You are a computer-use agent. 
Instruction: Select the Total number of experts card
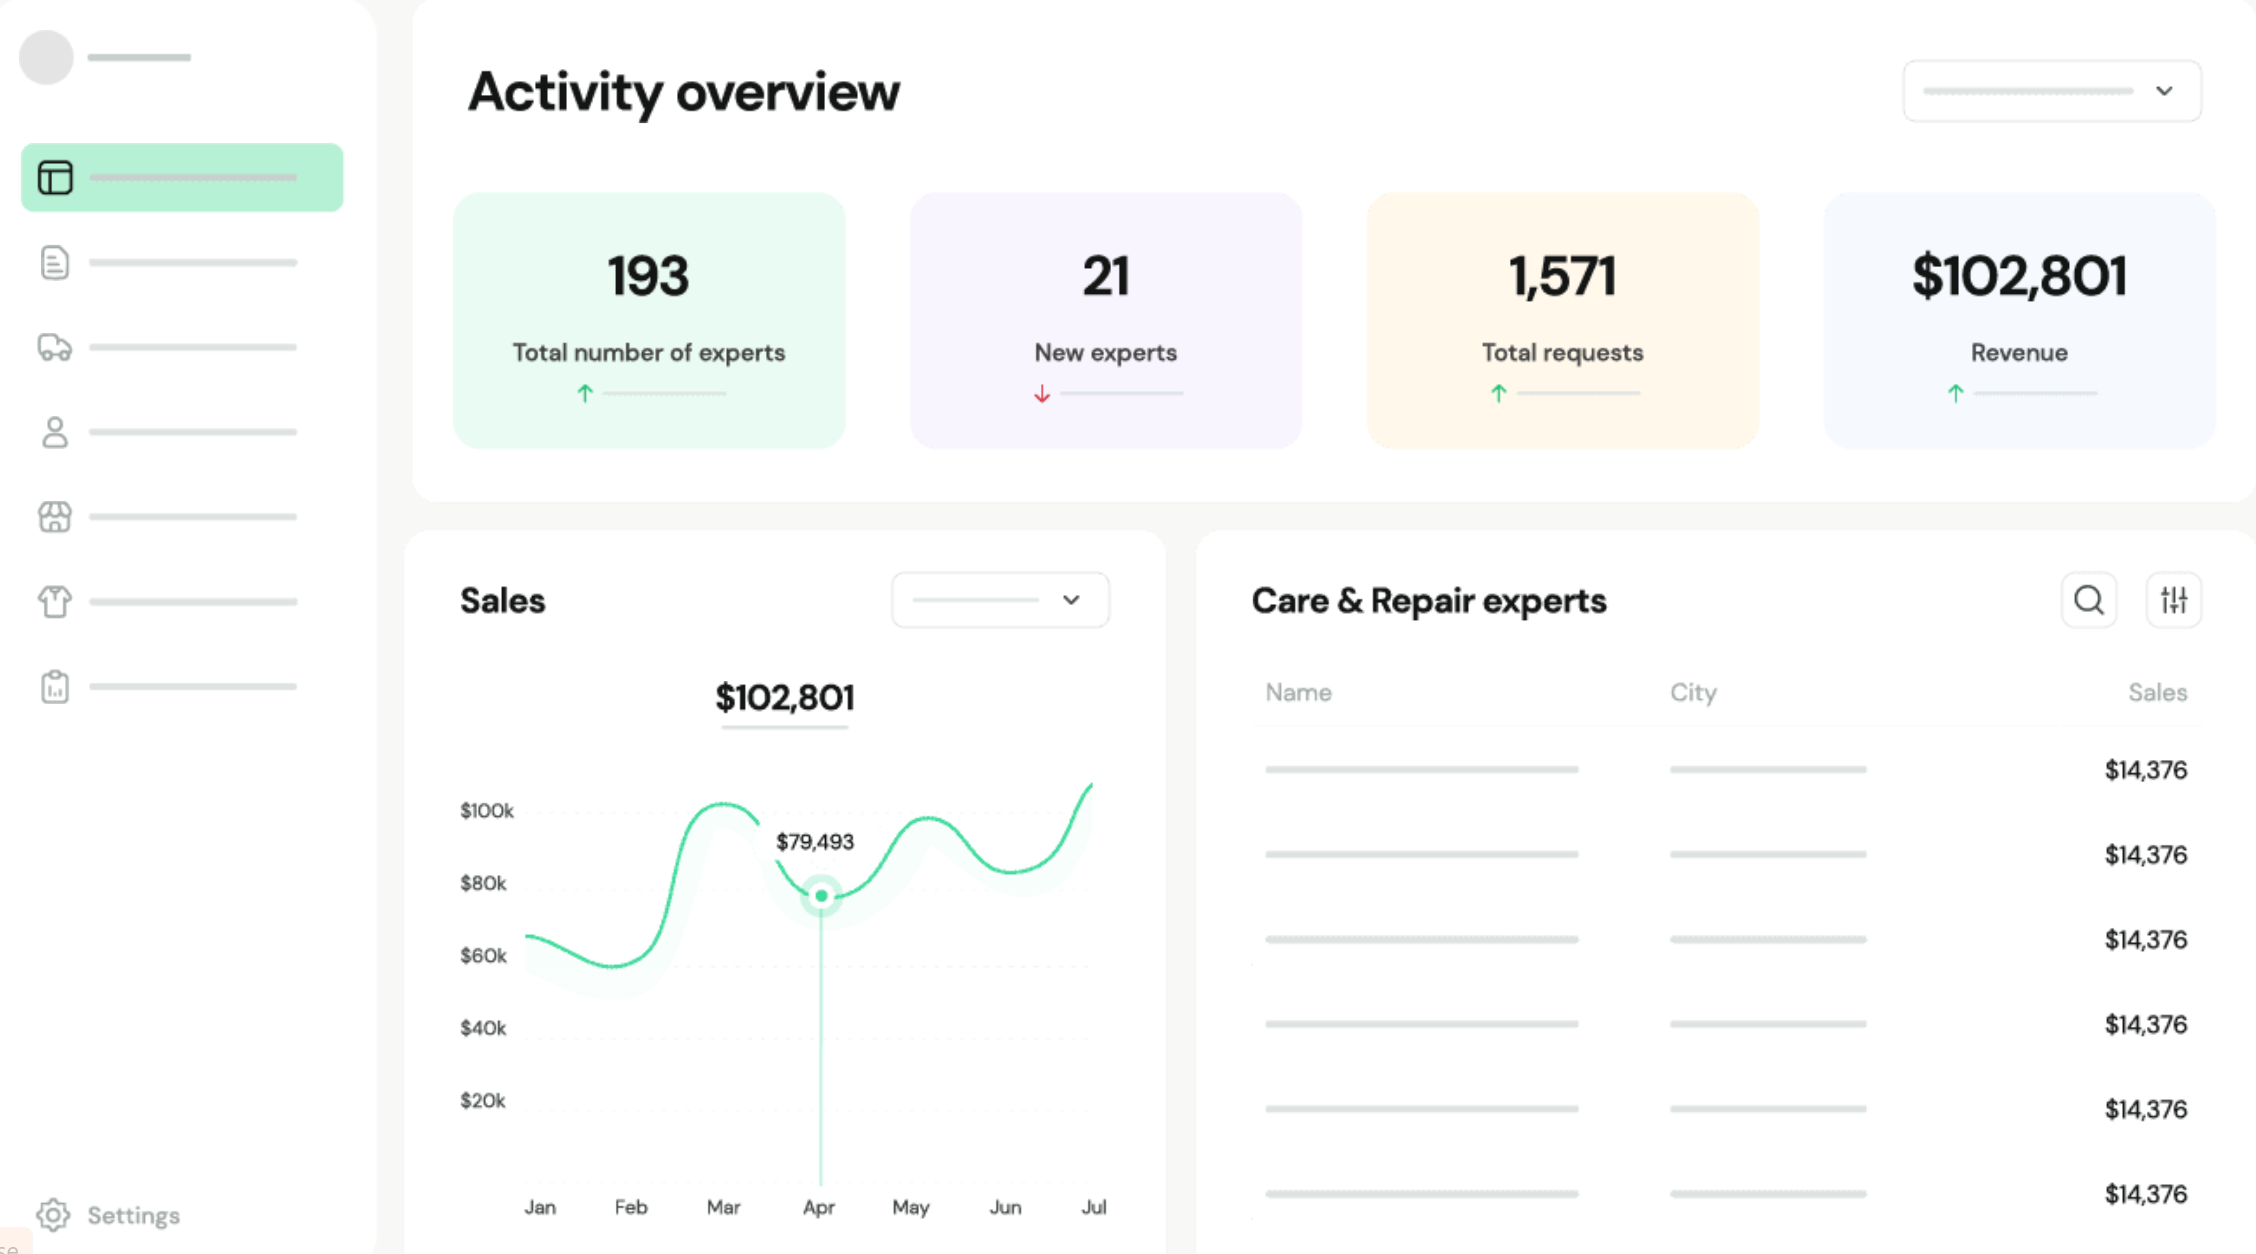point(649,320)
